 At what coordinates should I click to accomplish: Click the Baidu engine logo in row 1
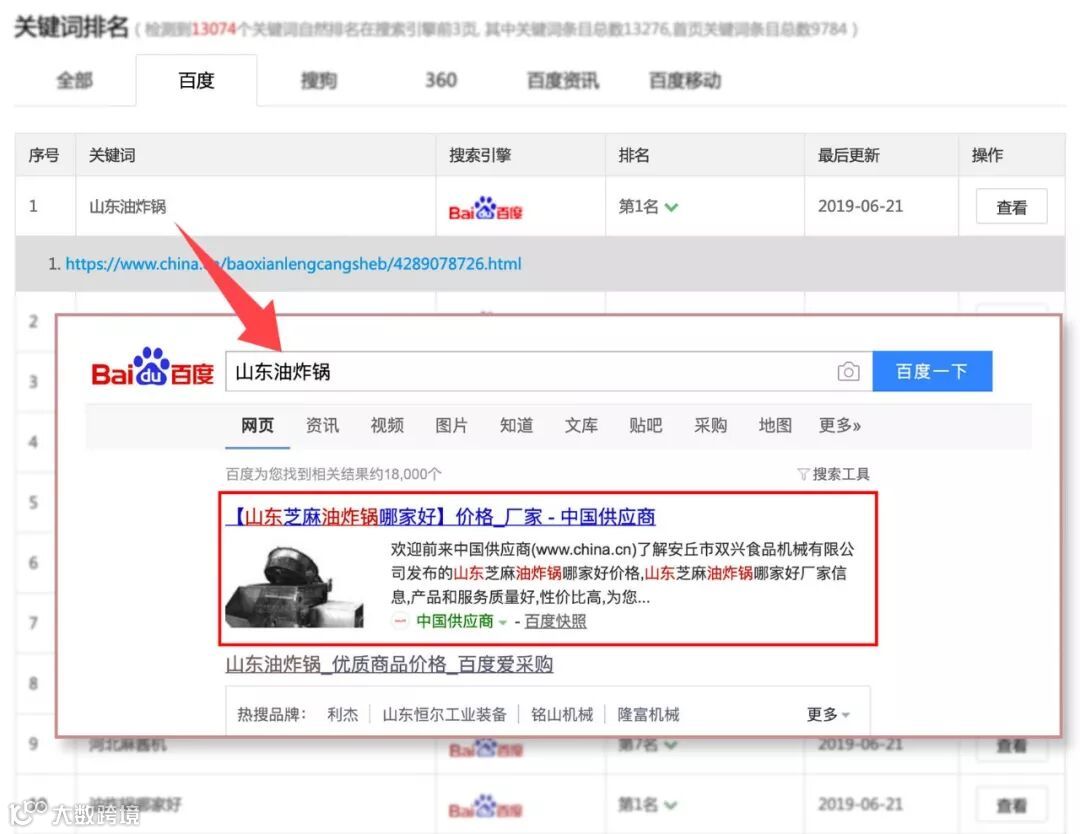tap(485, 208)
